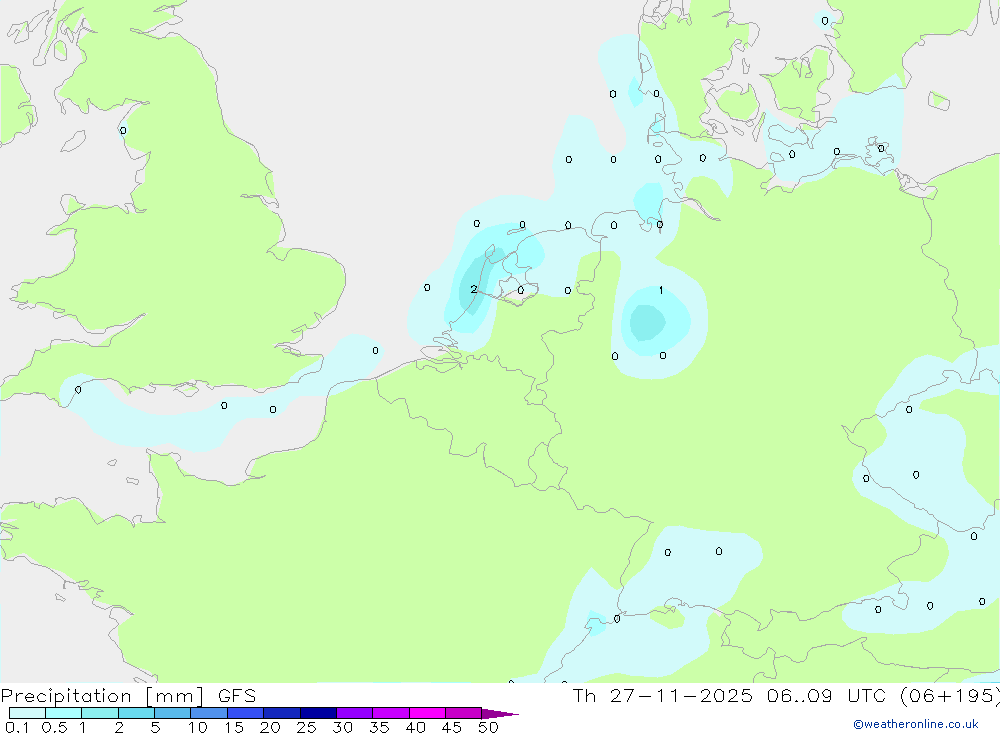Viewport: 1000px width, 733px height.
Task: Click the map value '1' over northern Germany
Action: [661, 290]
